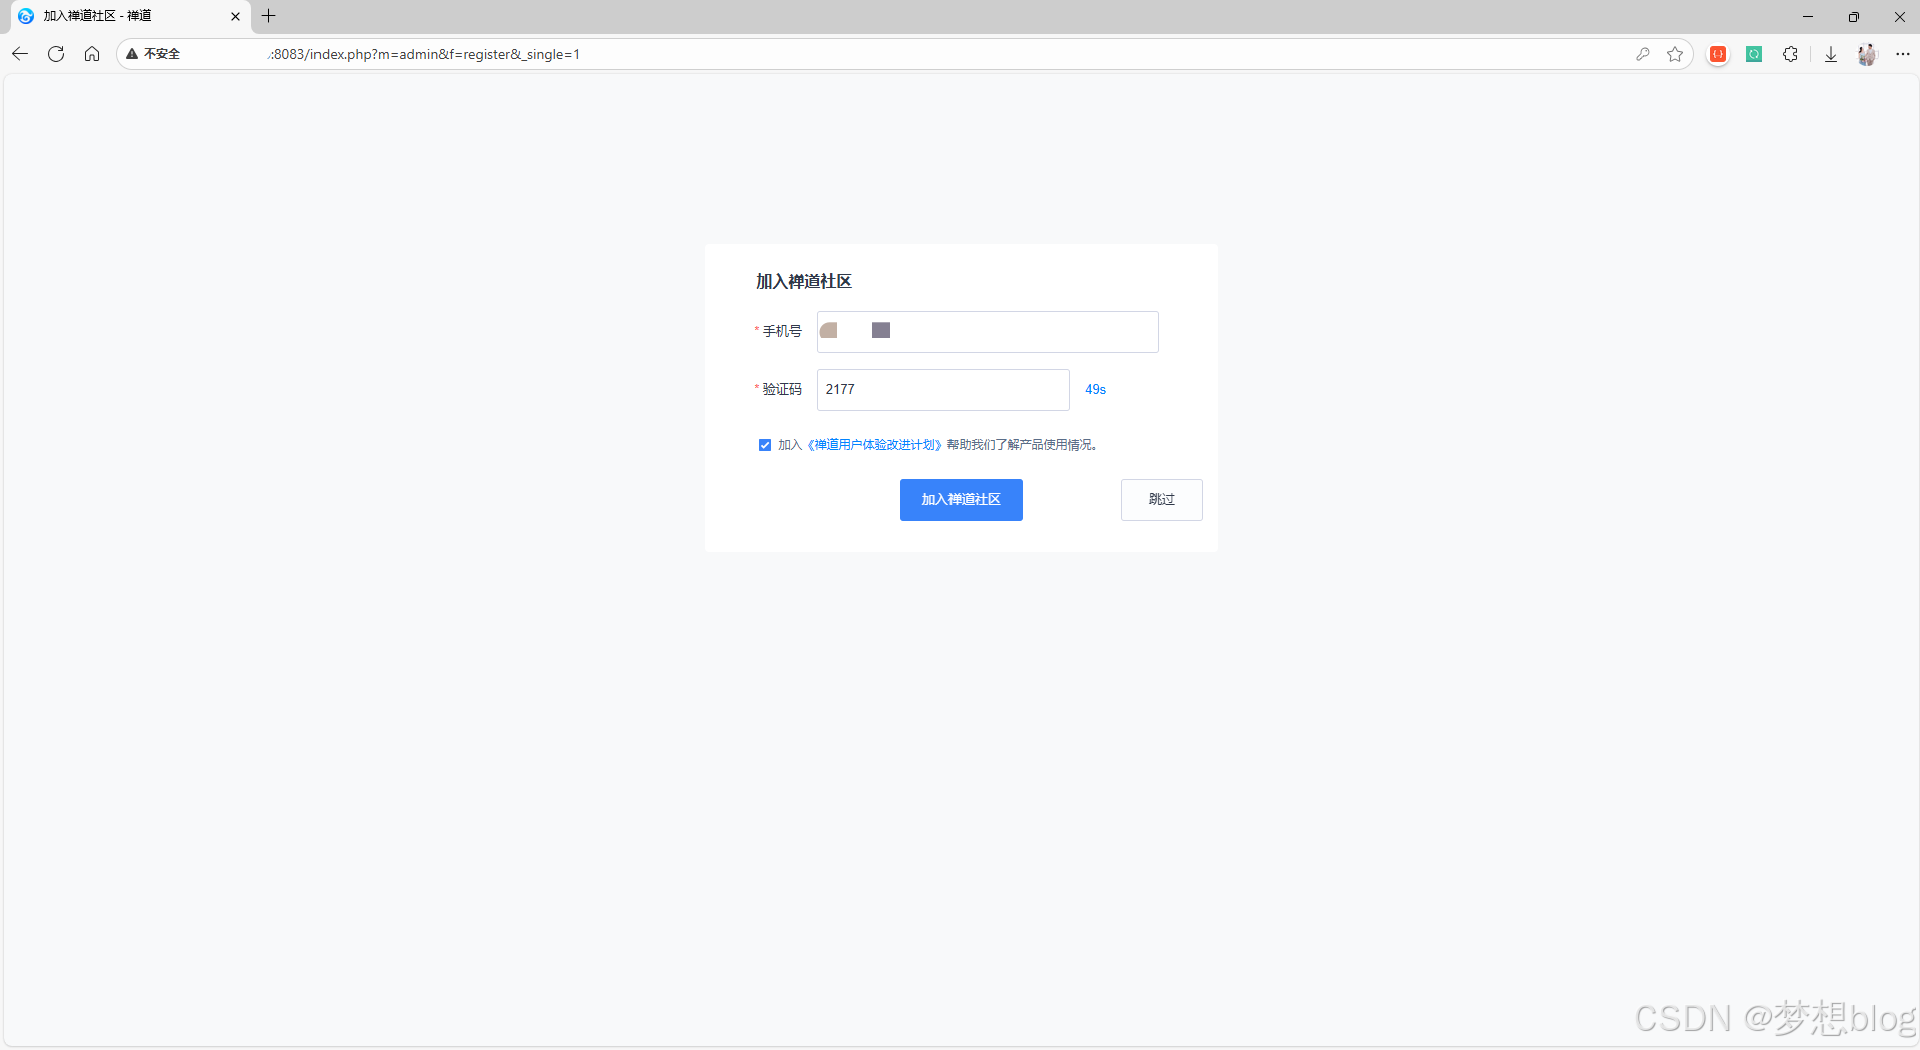
Task: Click the 加入禅道社区 submit button
Action: pyautogui.click(x=961, y=500)
